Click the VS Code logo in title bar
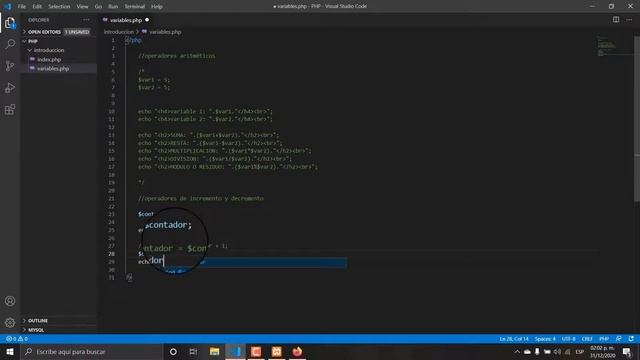 click(7, 6)
